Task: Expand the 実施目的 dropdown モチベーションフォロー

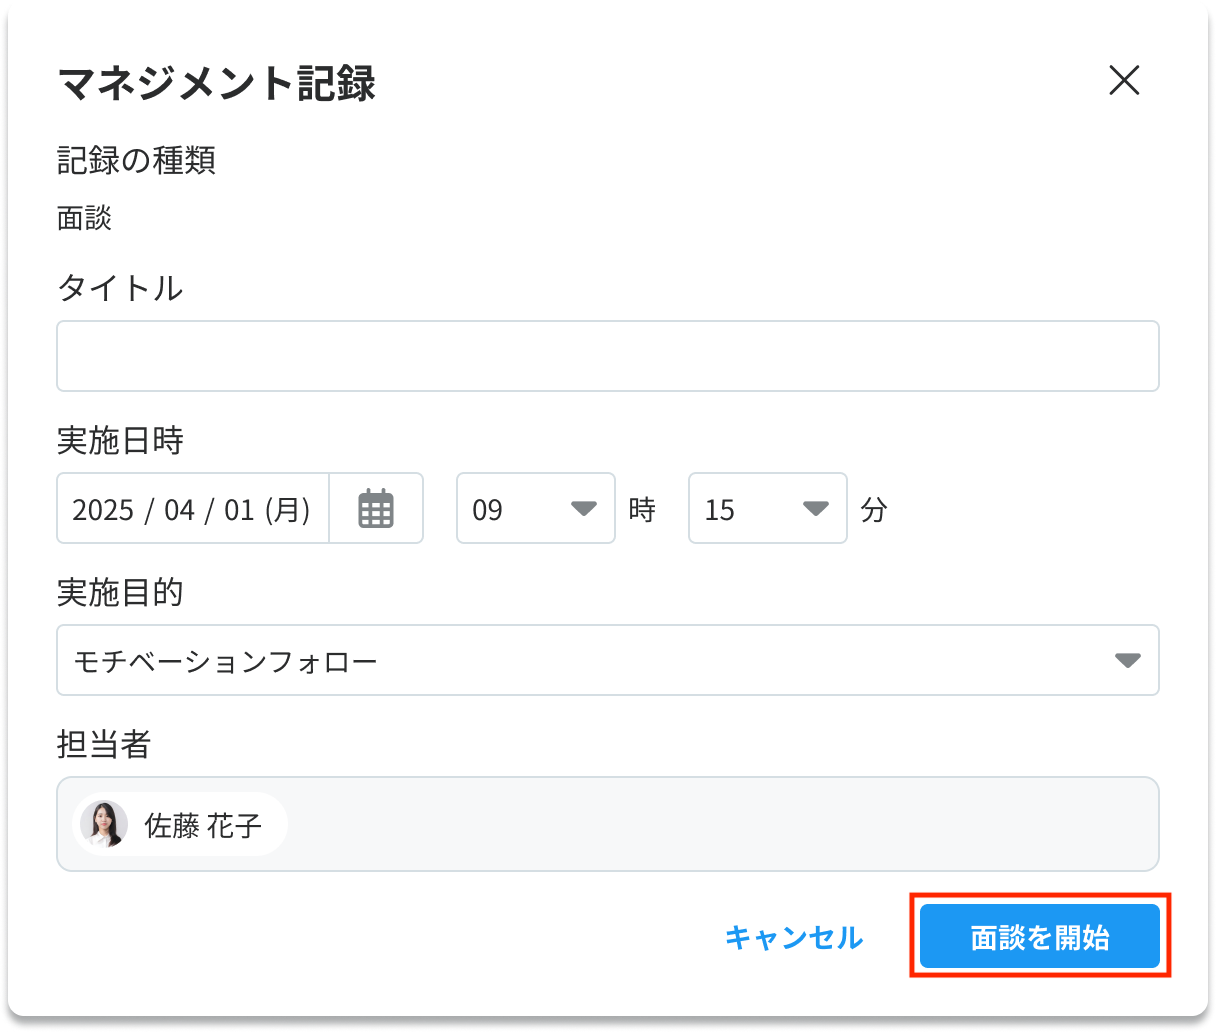Action: (608, 660)
